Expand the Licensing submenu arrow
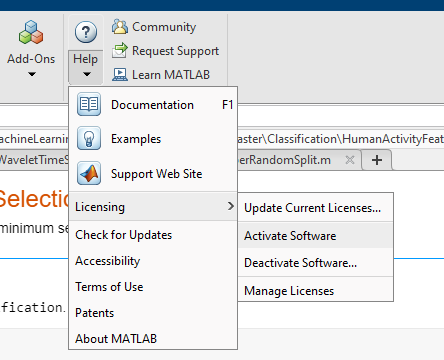 click(x=231, y=206)
